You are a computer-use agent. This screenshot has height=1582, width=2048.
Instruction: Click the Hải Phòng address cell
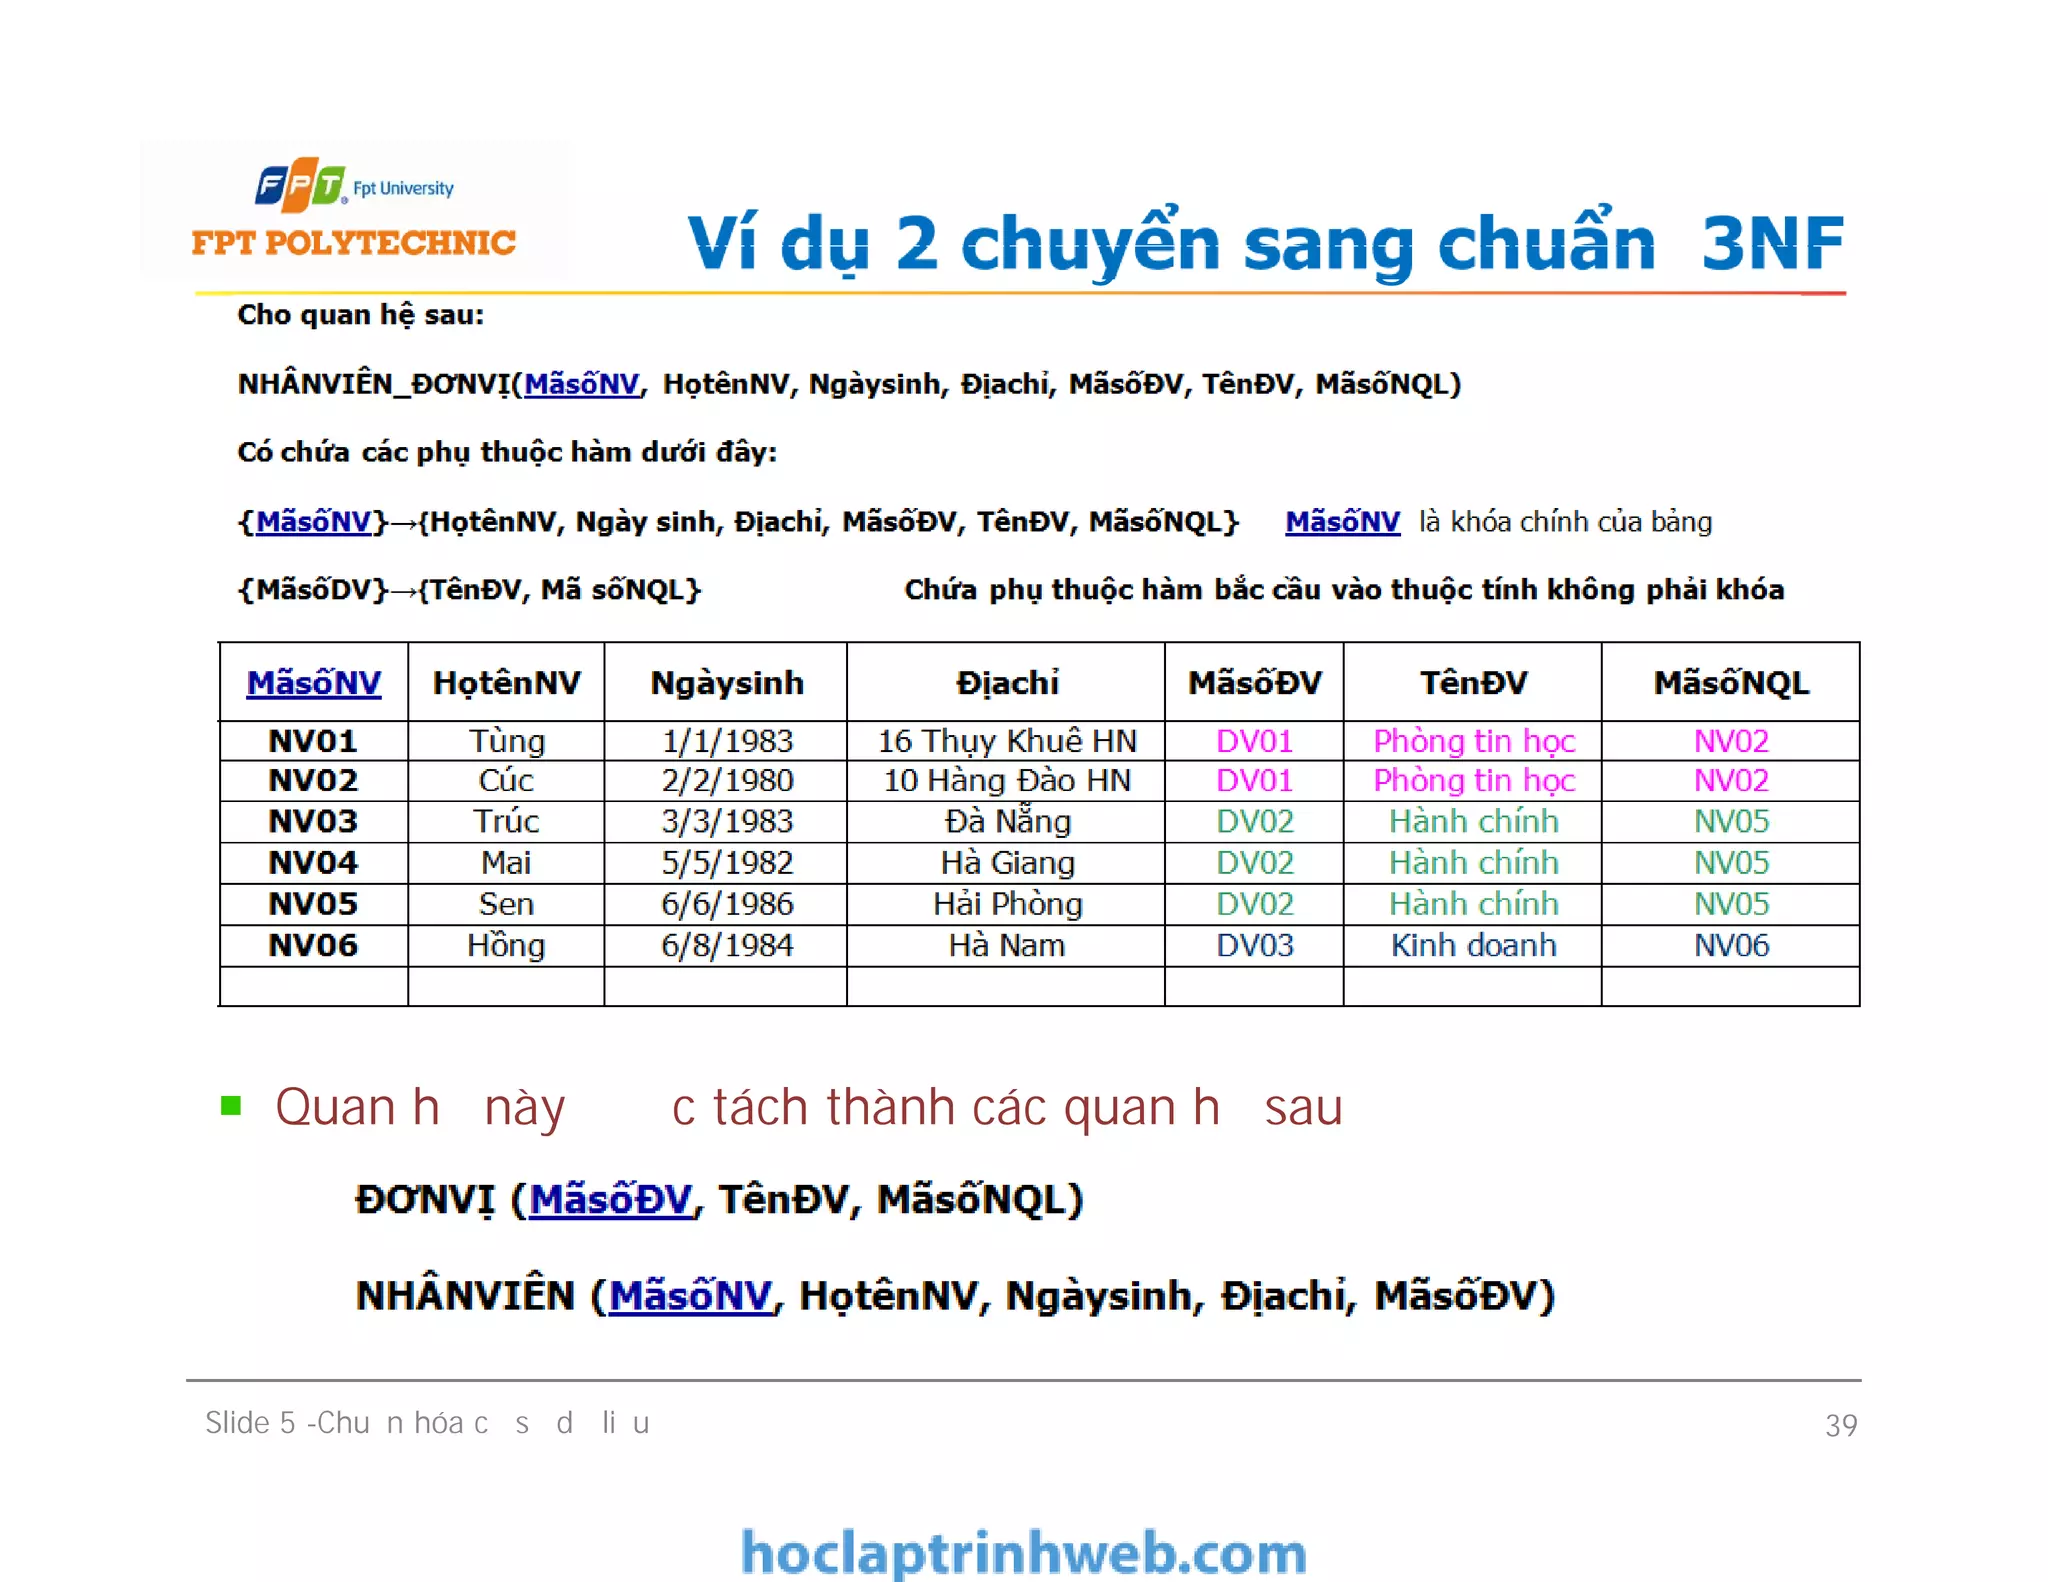[1007, 904]
